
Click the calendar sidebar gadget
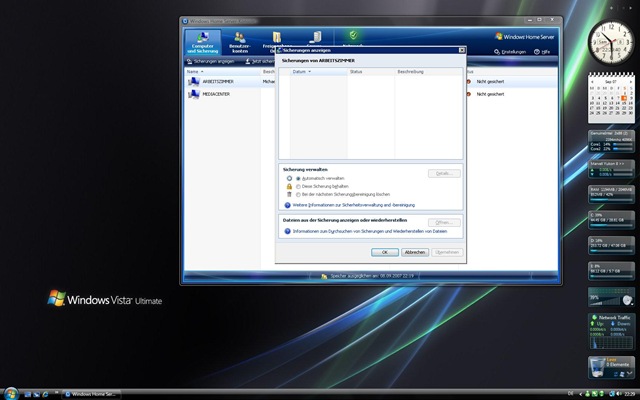point(611,98)
